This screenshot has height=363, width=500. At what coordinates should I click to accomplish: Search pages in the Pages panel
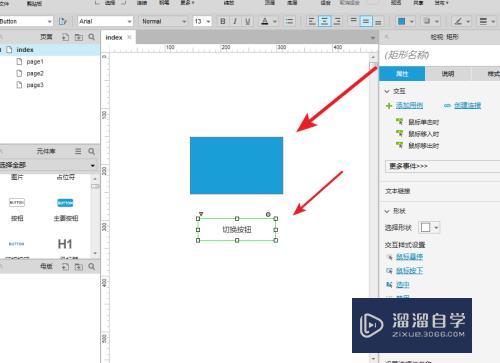point(92,37)
